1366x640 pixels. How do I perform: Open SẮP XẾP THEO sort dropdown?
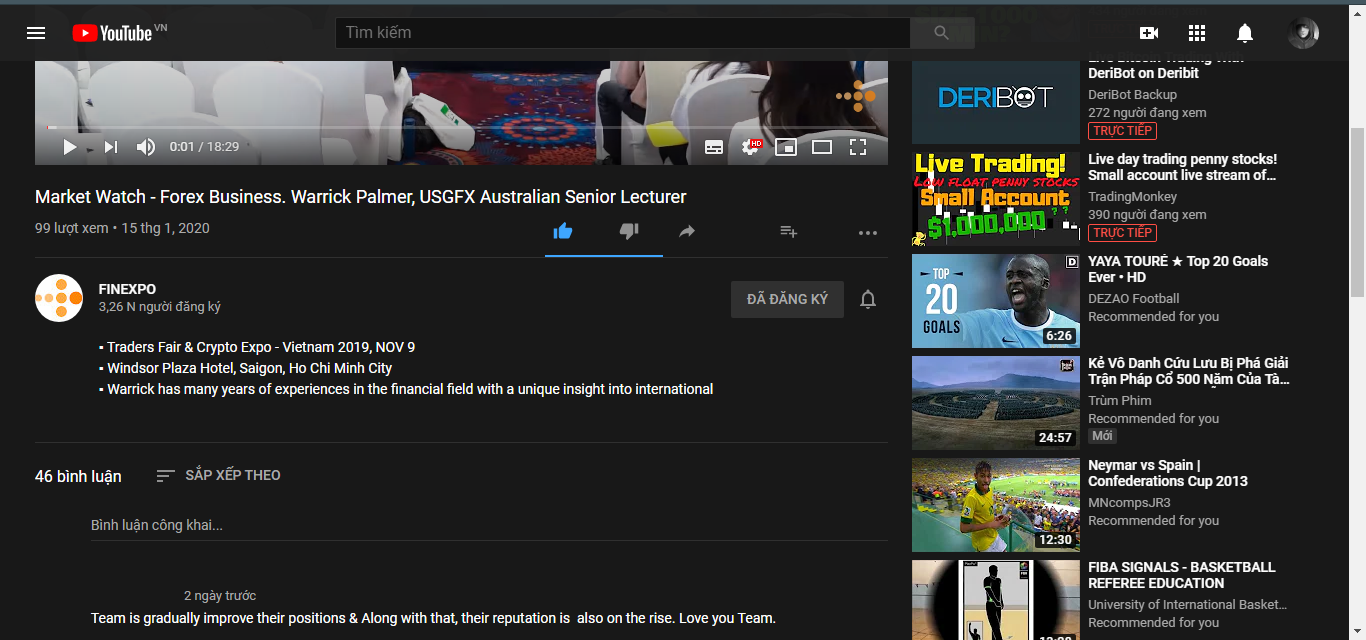click(219, 475)
